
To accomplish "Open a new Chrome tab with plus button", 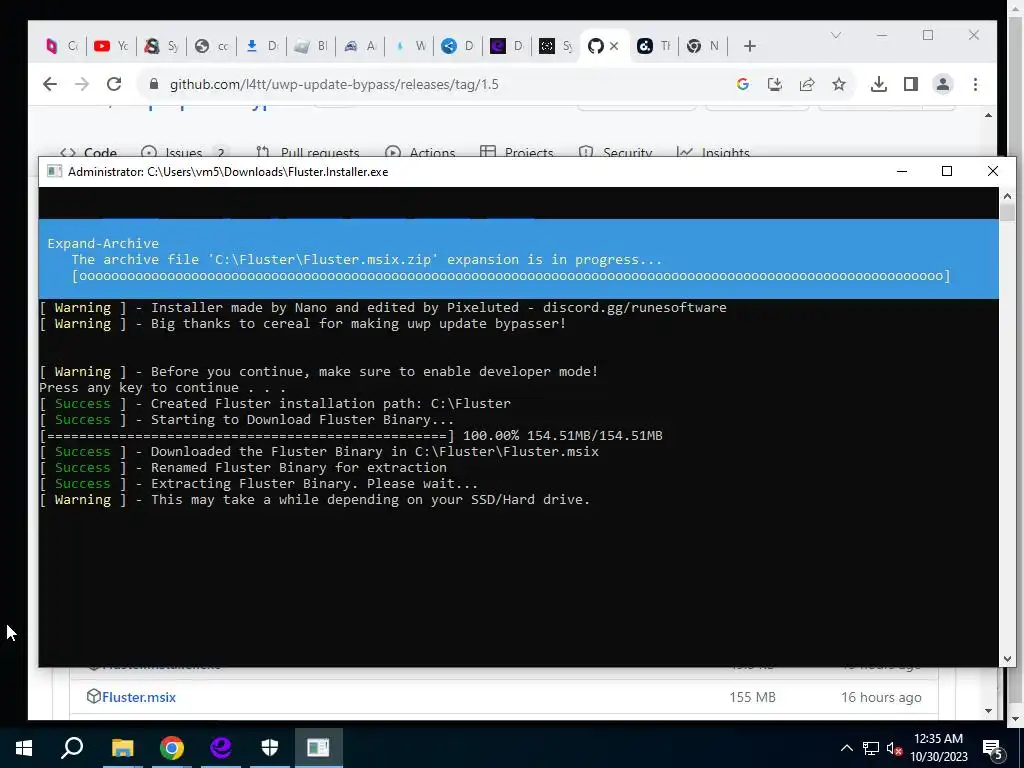I will 750,46.
